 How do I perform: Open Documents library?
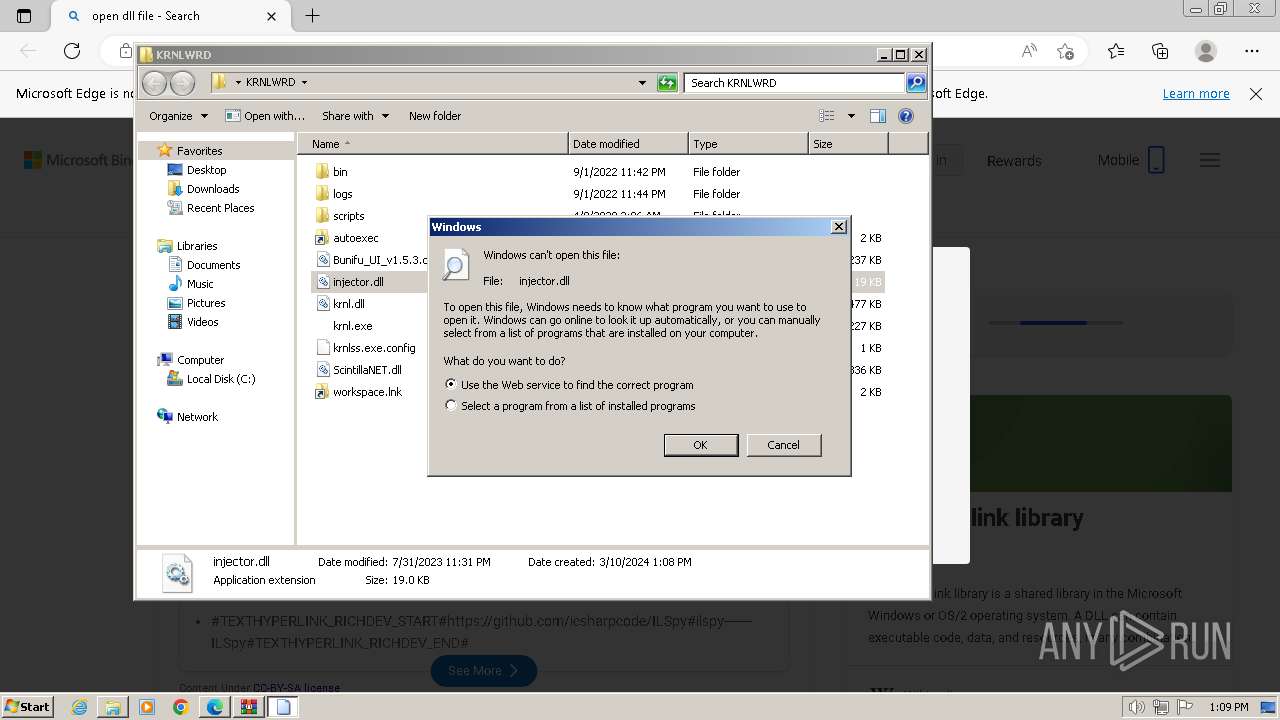(213, 265)
